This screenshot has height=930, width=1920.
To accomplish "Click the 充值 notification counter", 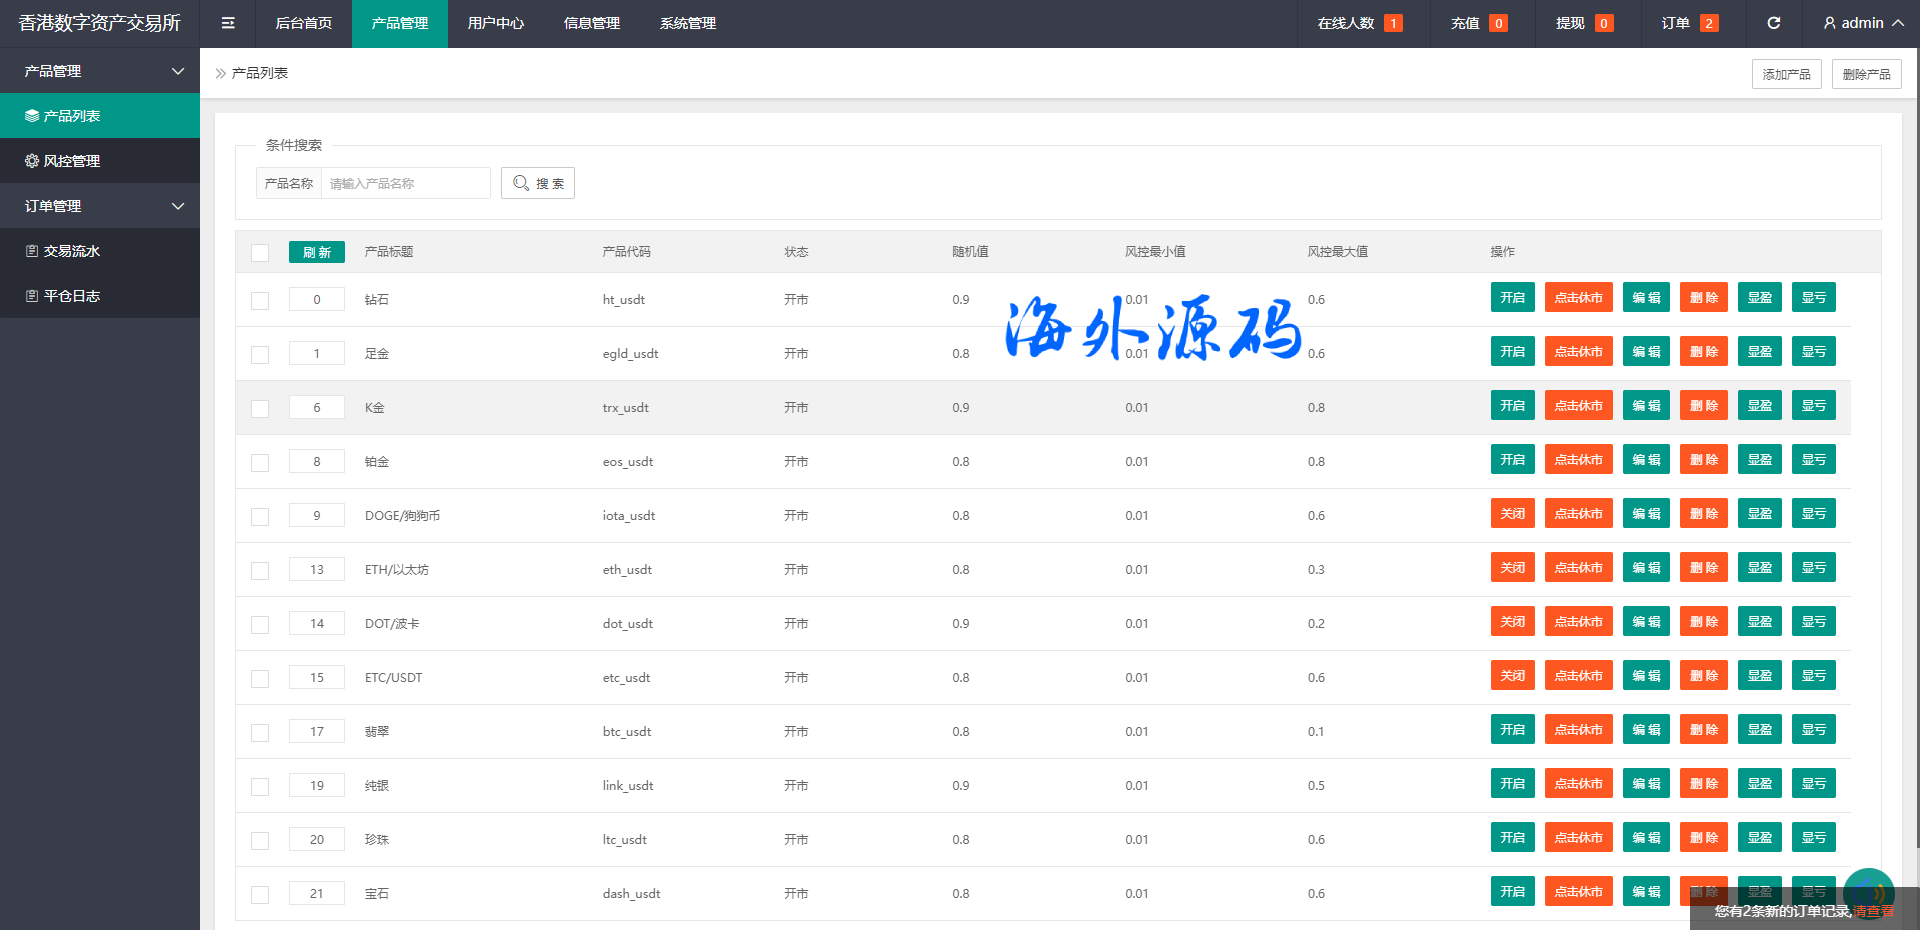I will click(x=1498, y=23).
